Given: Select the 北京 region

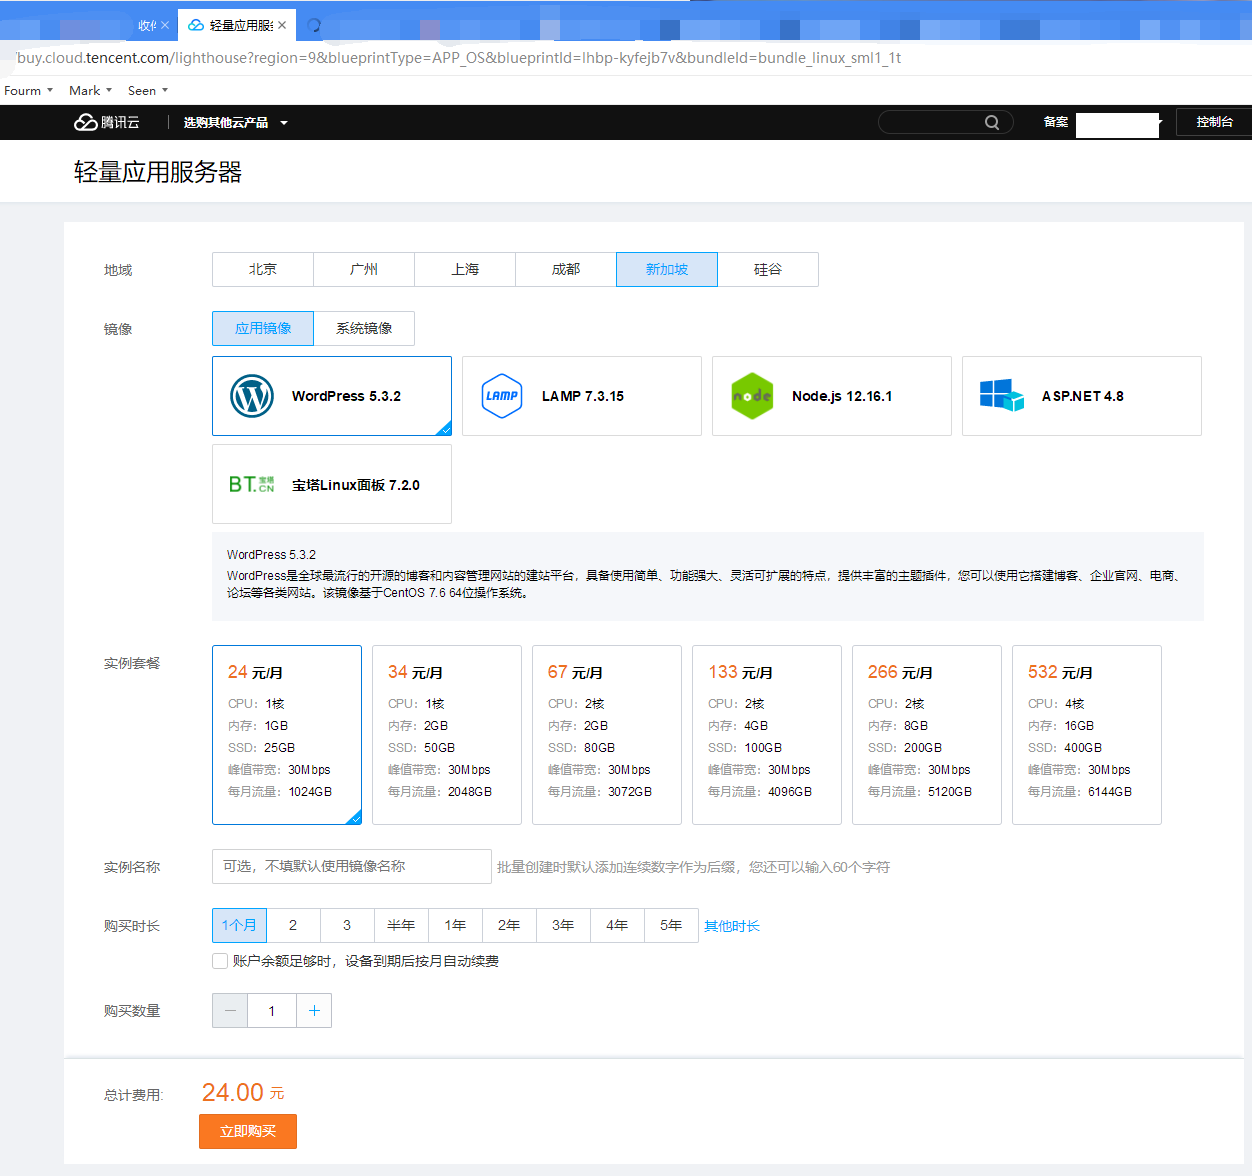Looking at the screenshot, I should 263,269.
